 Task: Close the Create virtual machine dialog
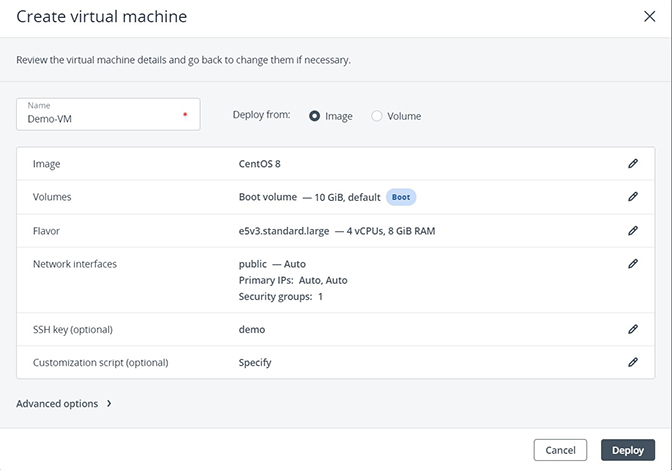[x=650, y=16]
